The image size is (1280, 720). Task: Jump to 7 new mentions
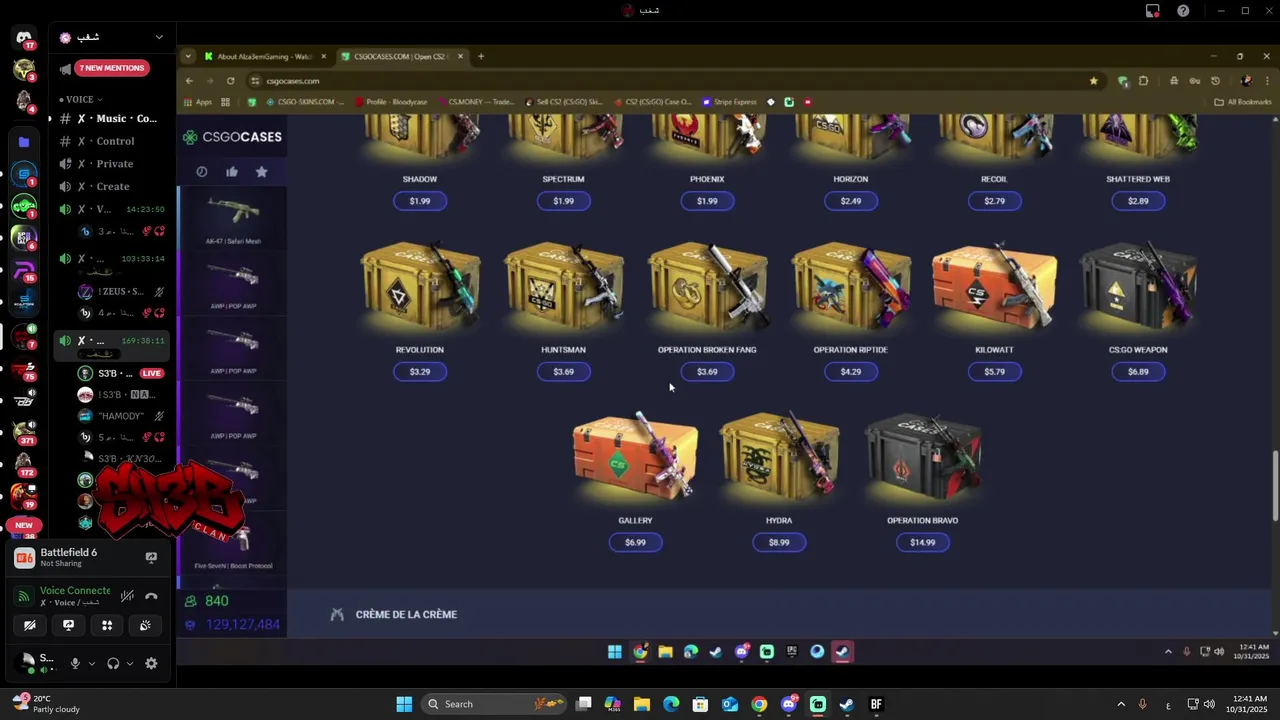(x=111, y=68)
